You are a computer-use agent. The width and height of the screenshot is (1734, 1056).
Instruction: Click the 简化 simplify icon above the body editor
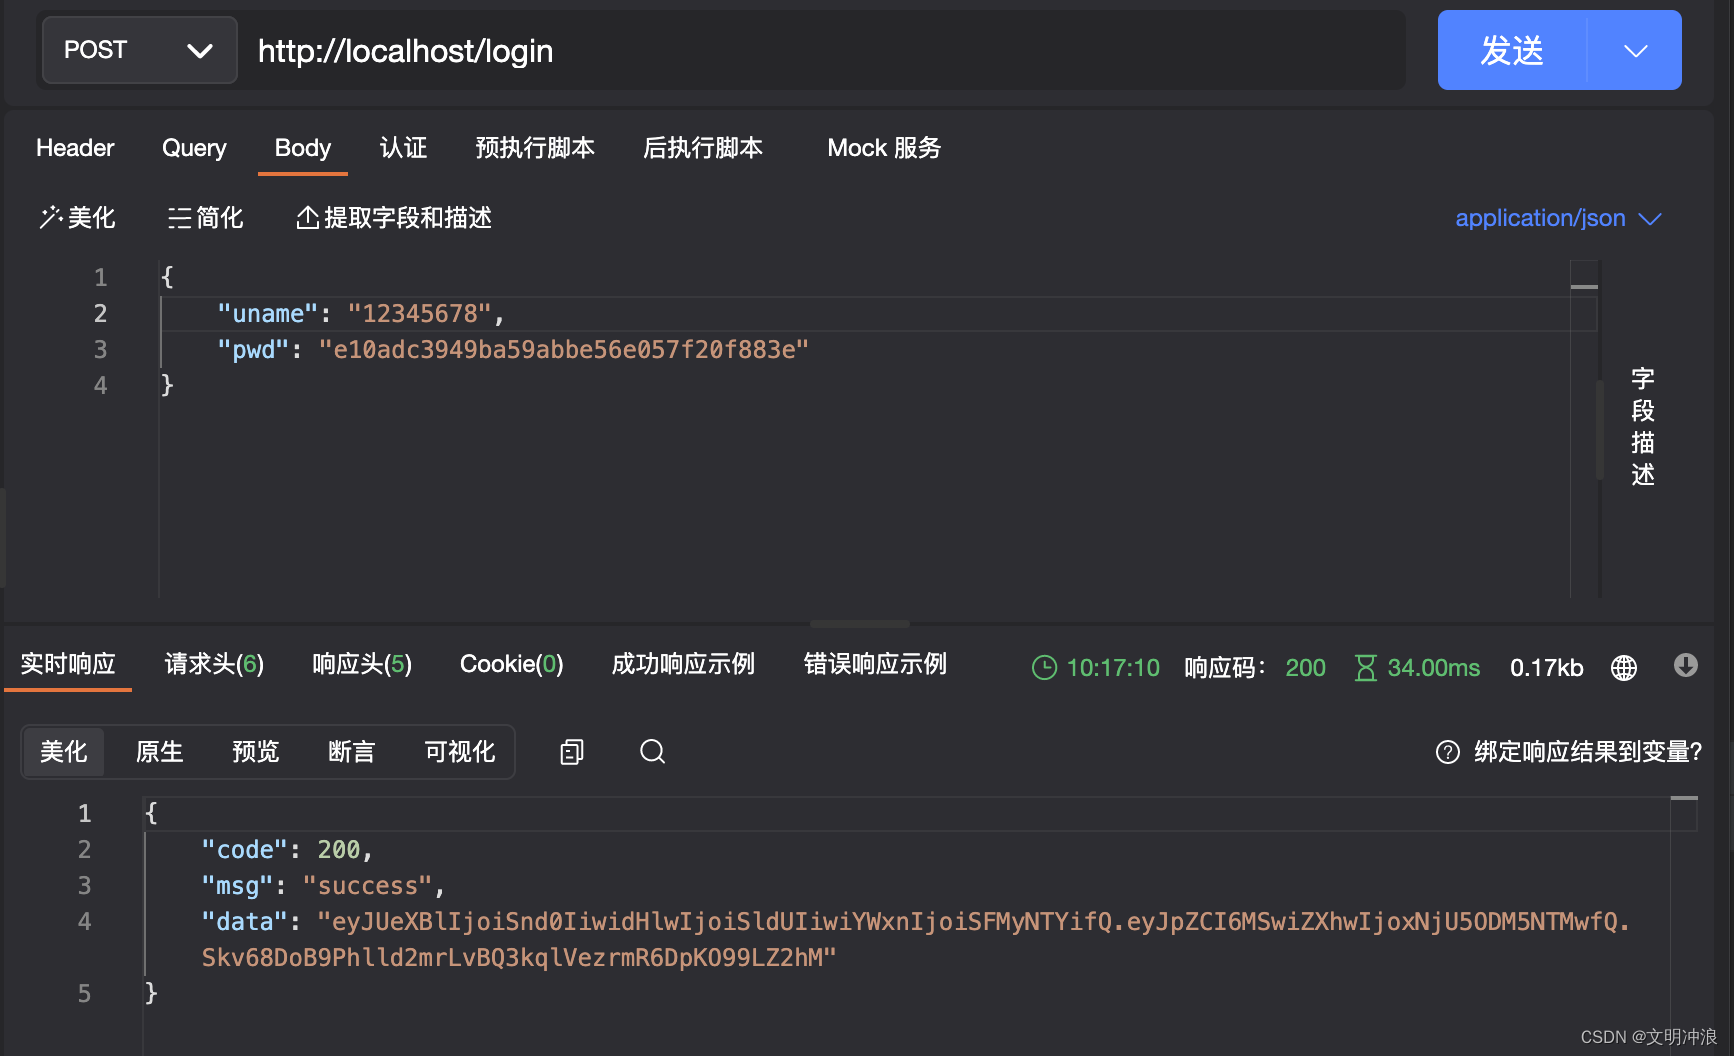click(178, 218)
